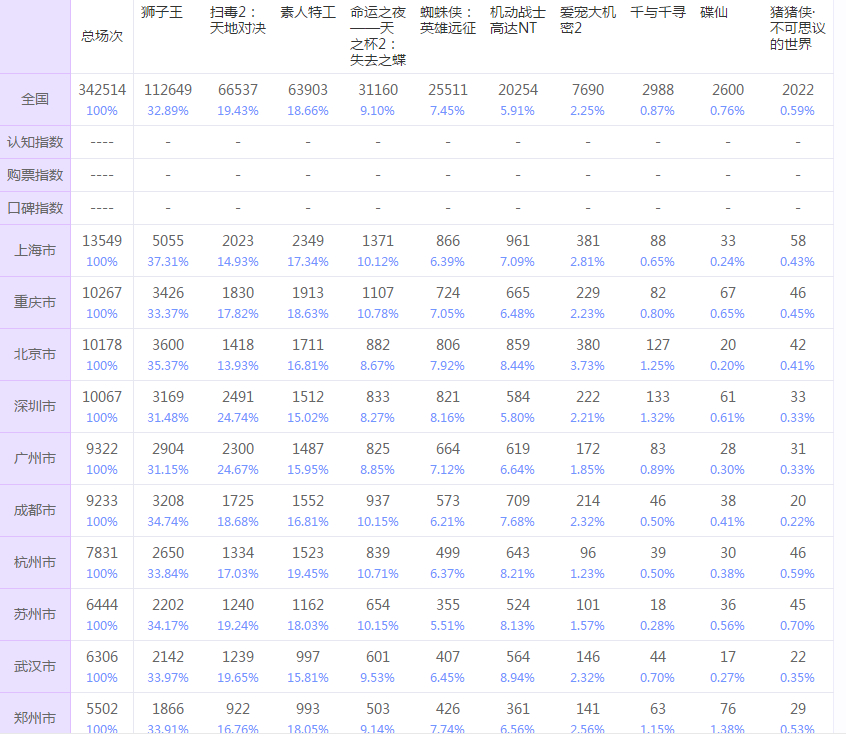The height and width of the screenshot is (745, 846).
Task: Click the 2904 value in 广州市 row
Action: [168, 449]
